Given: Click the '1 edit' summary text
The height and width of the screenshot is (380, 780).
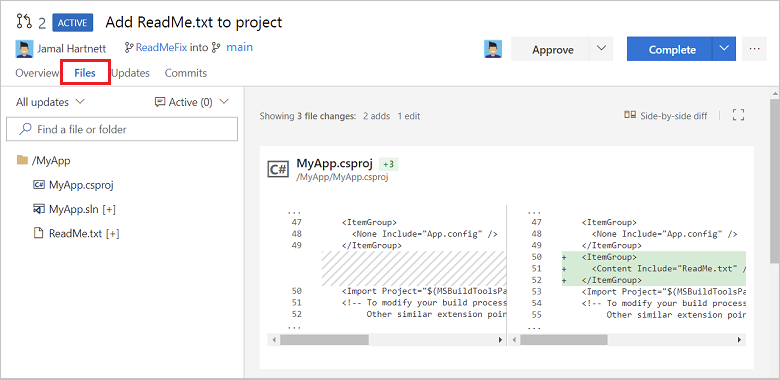Looking at the screenshot, I should [x=409, y=116].
